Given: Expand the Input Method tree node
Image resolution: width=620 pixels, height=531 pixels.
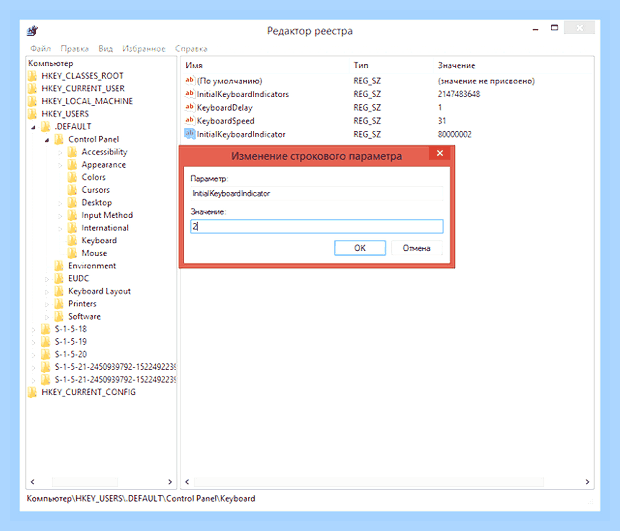Looking at the screenshot, I should [60, 216].
